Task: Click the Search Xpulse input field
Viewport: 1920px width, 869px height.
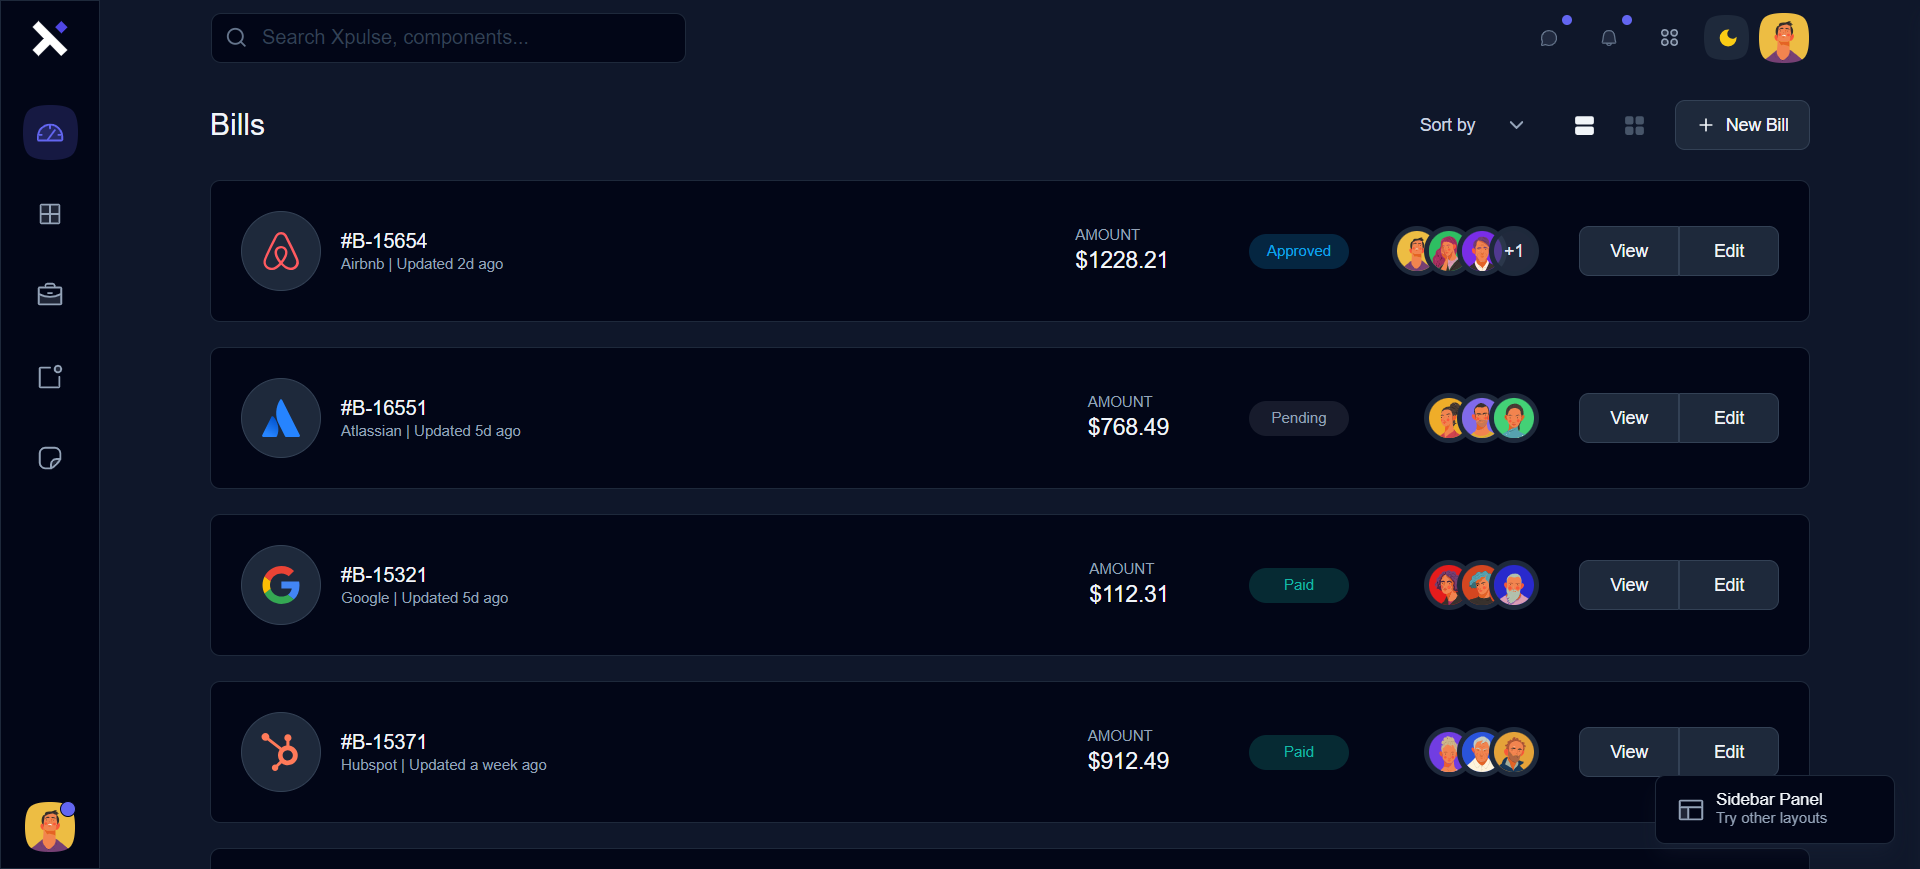Action: 448,38
